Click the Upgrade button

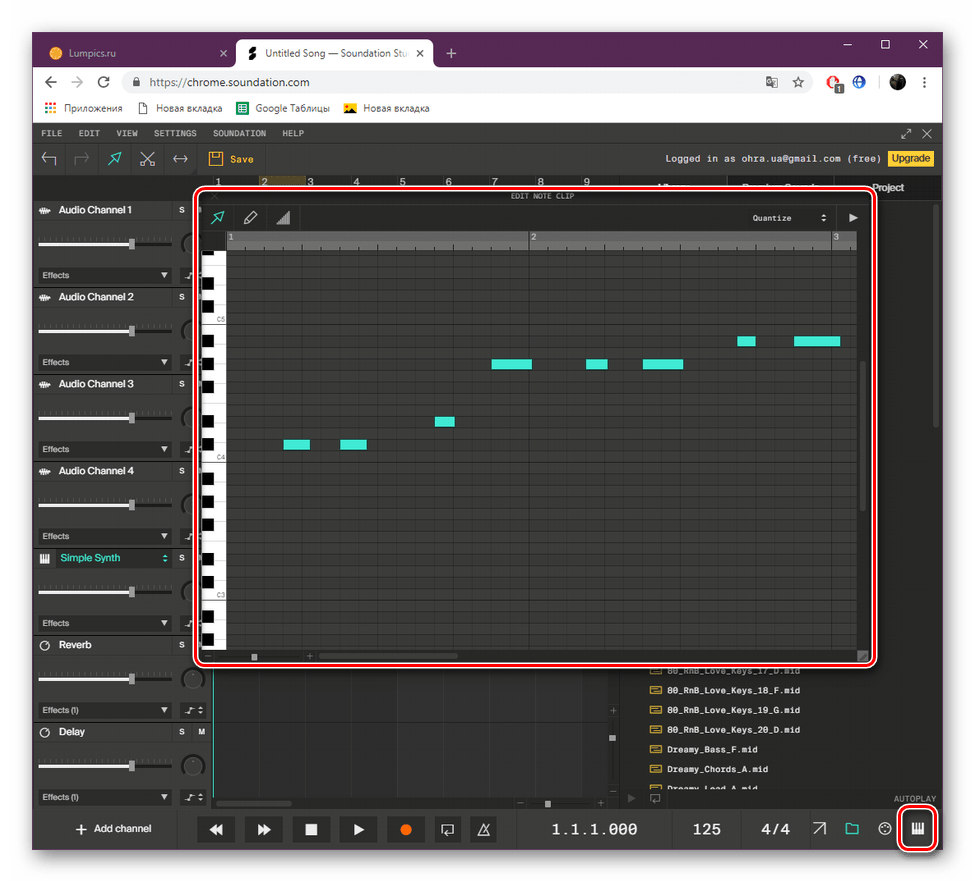point(910,158)
